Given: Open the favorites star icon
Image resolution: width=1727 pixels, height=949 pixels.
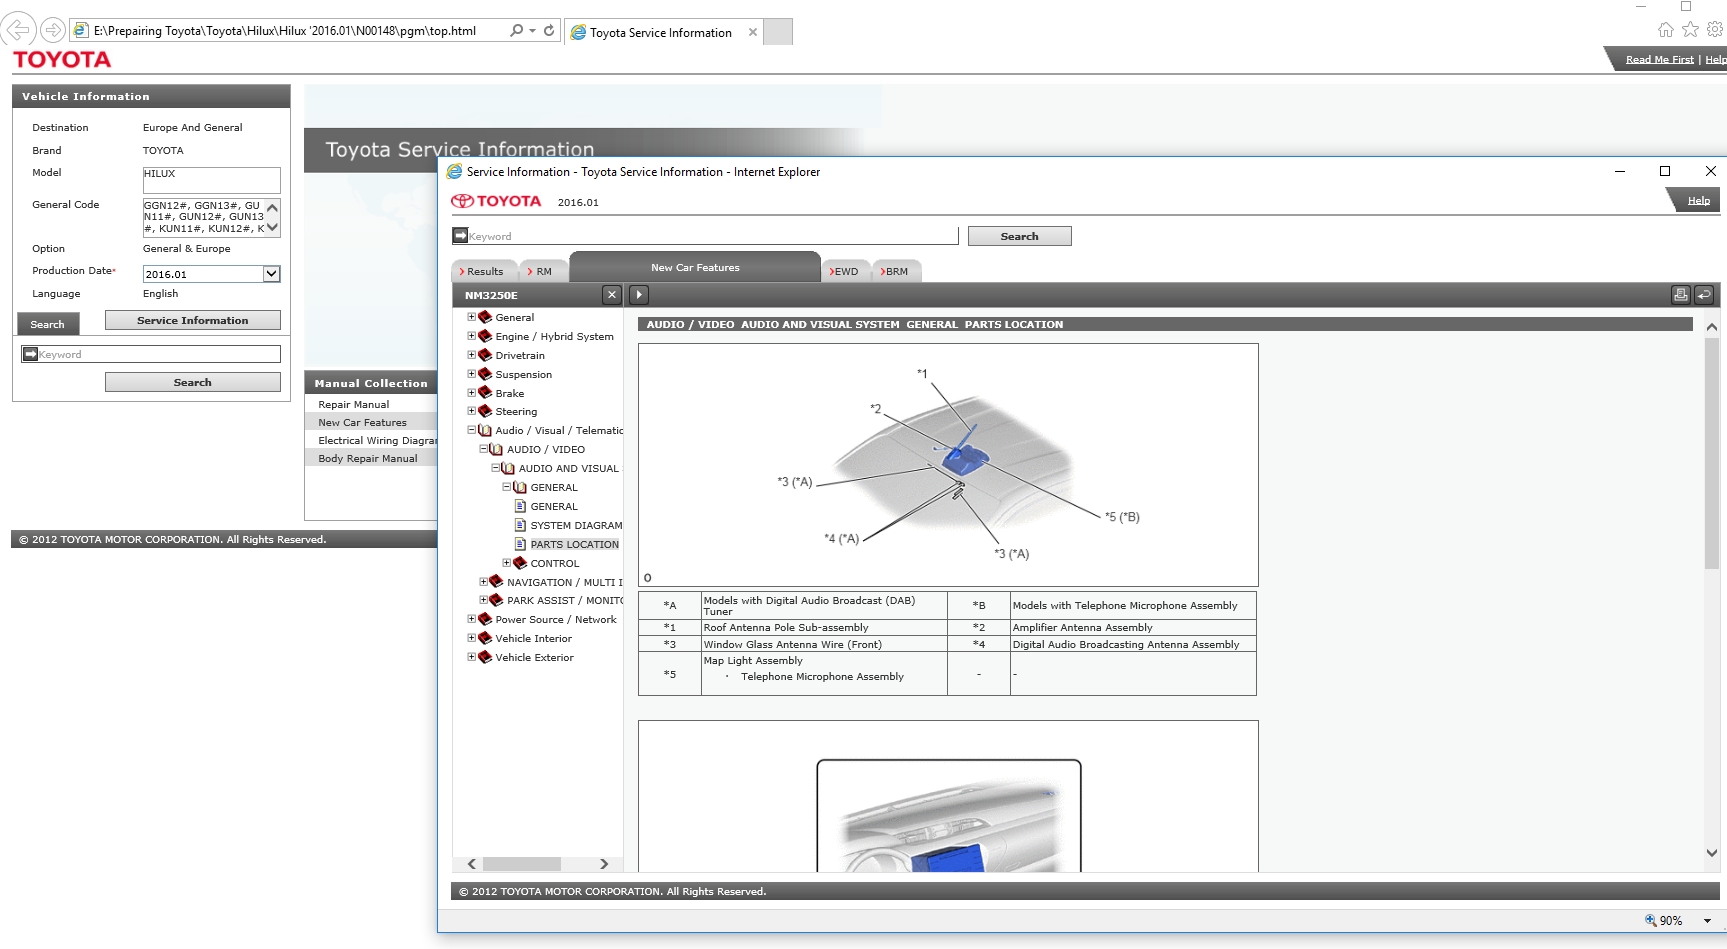Looking at the screenshot, I should 1690,30.
